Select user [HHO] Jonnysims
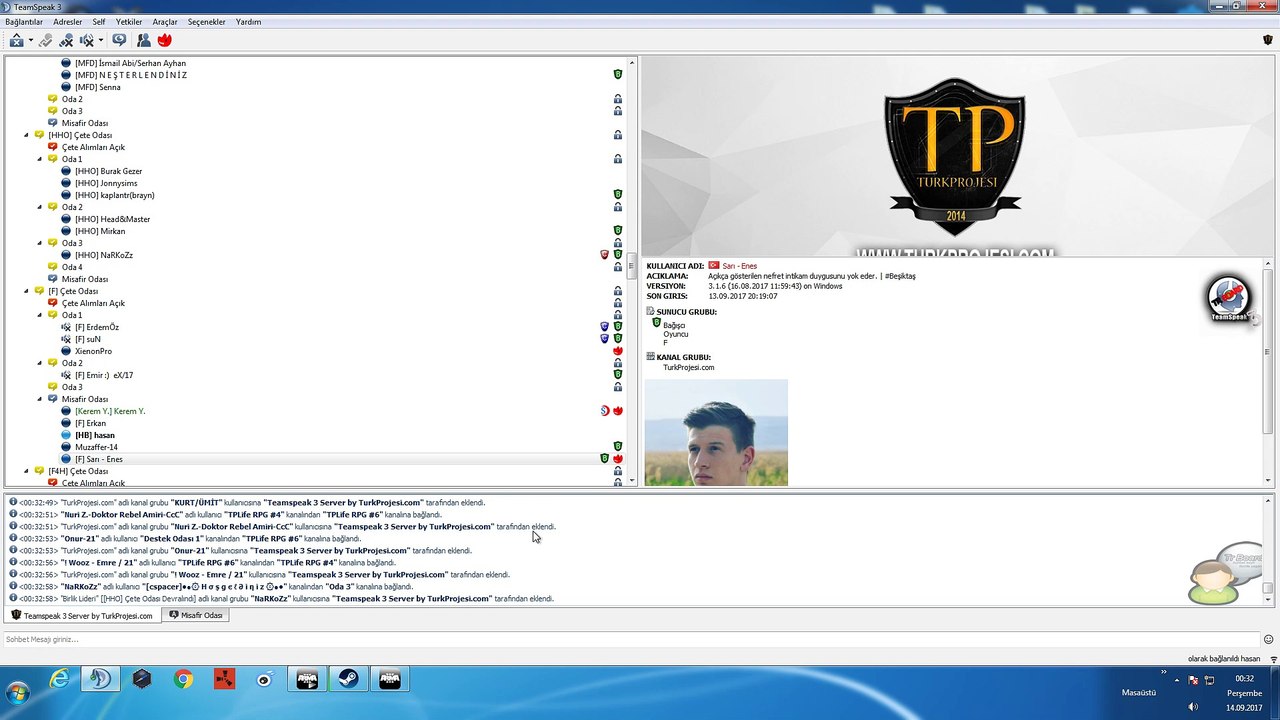 106,183
